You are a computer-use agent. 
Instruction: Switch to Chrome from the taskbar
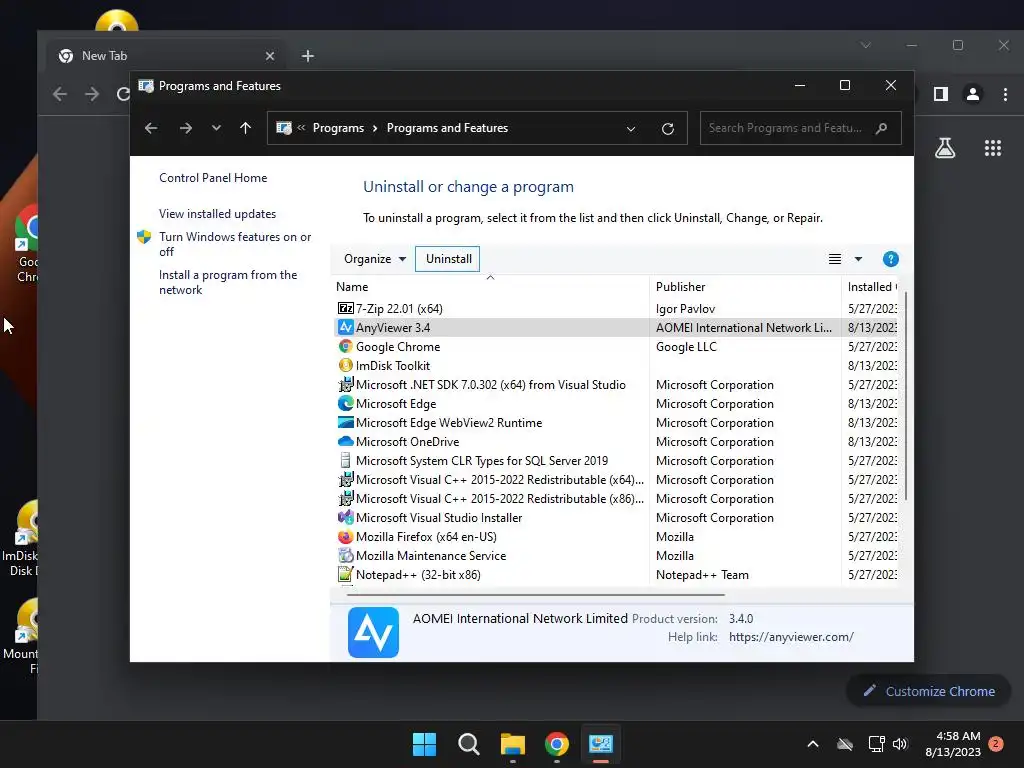556,744
